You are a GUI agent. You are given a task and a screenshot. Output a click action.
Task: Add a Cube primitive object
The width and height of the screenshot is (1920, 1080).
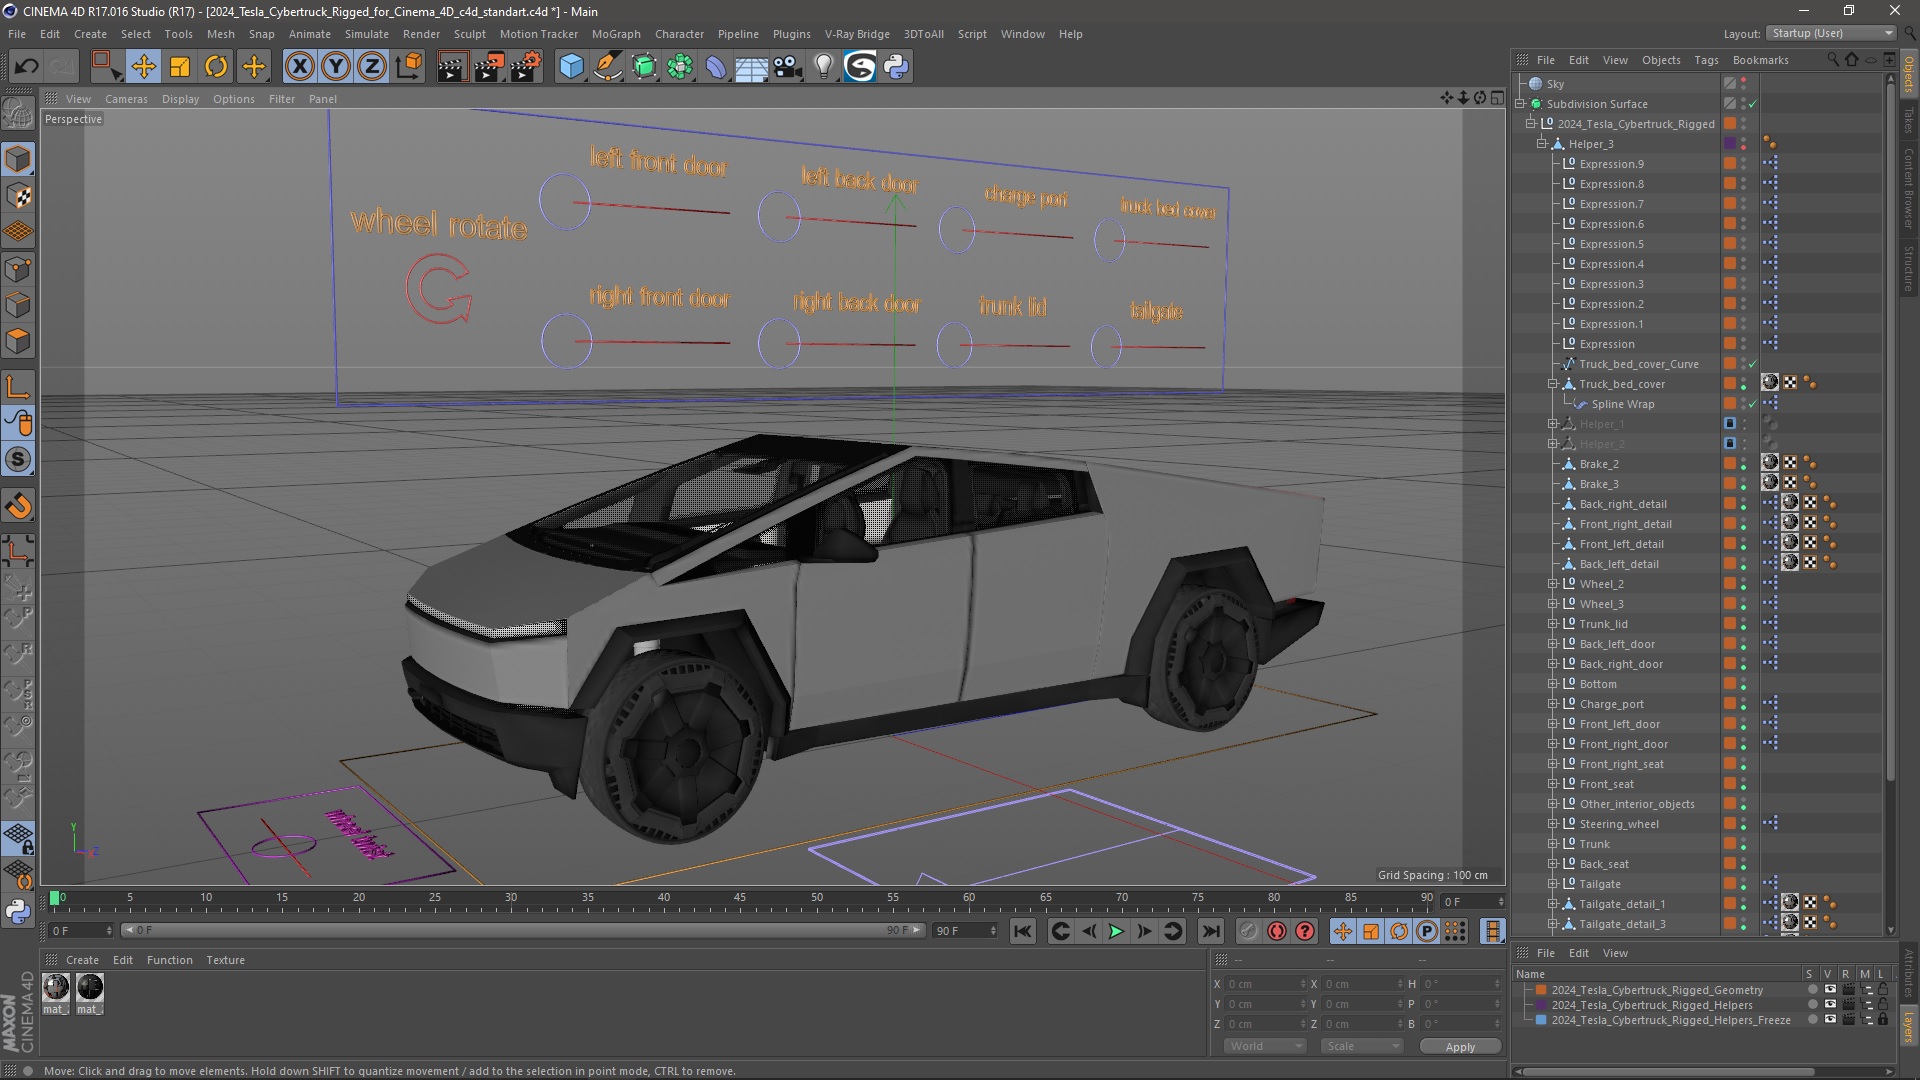(x=571, y=67)
